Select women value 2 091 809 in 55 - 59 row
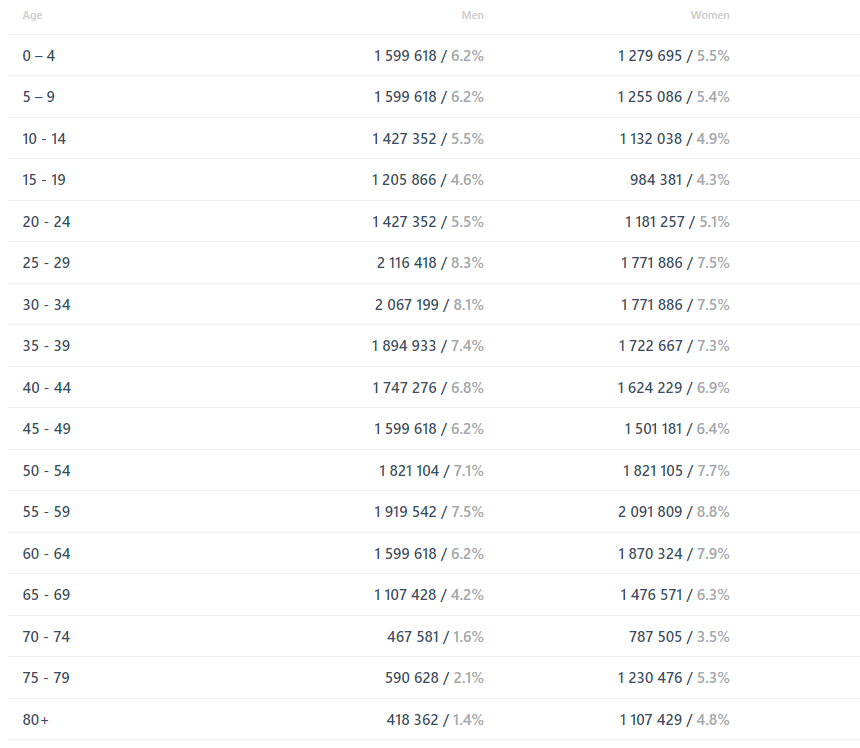The image size is (860, 748). pyautogui.click(x=650, y=512)
